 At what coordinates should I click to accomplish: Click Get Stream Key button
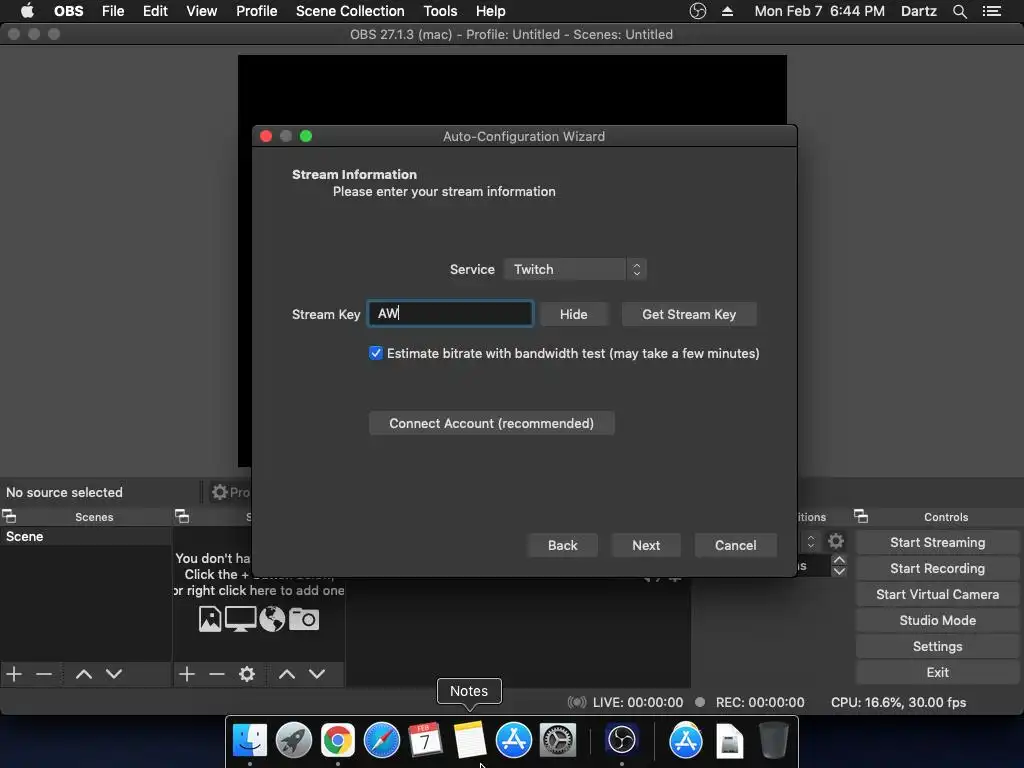click(x=689, y=314)
